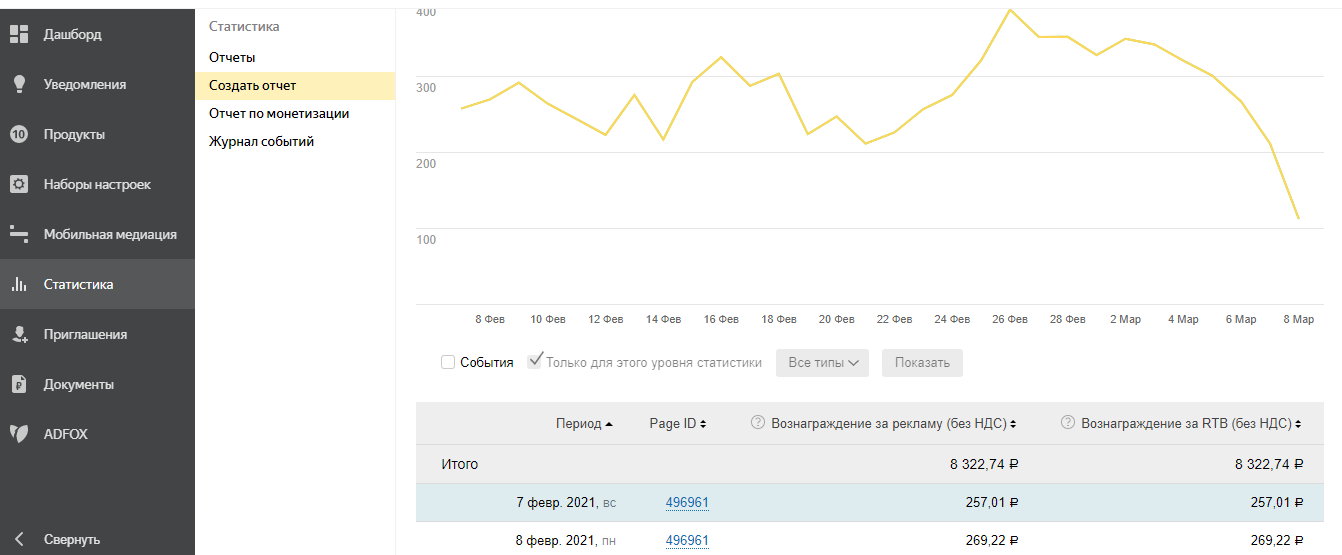Sort table by Page ID column
The height and width of the screenshot is (555, 1342).
click(x=677, y=424)
